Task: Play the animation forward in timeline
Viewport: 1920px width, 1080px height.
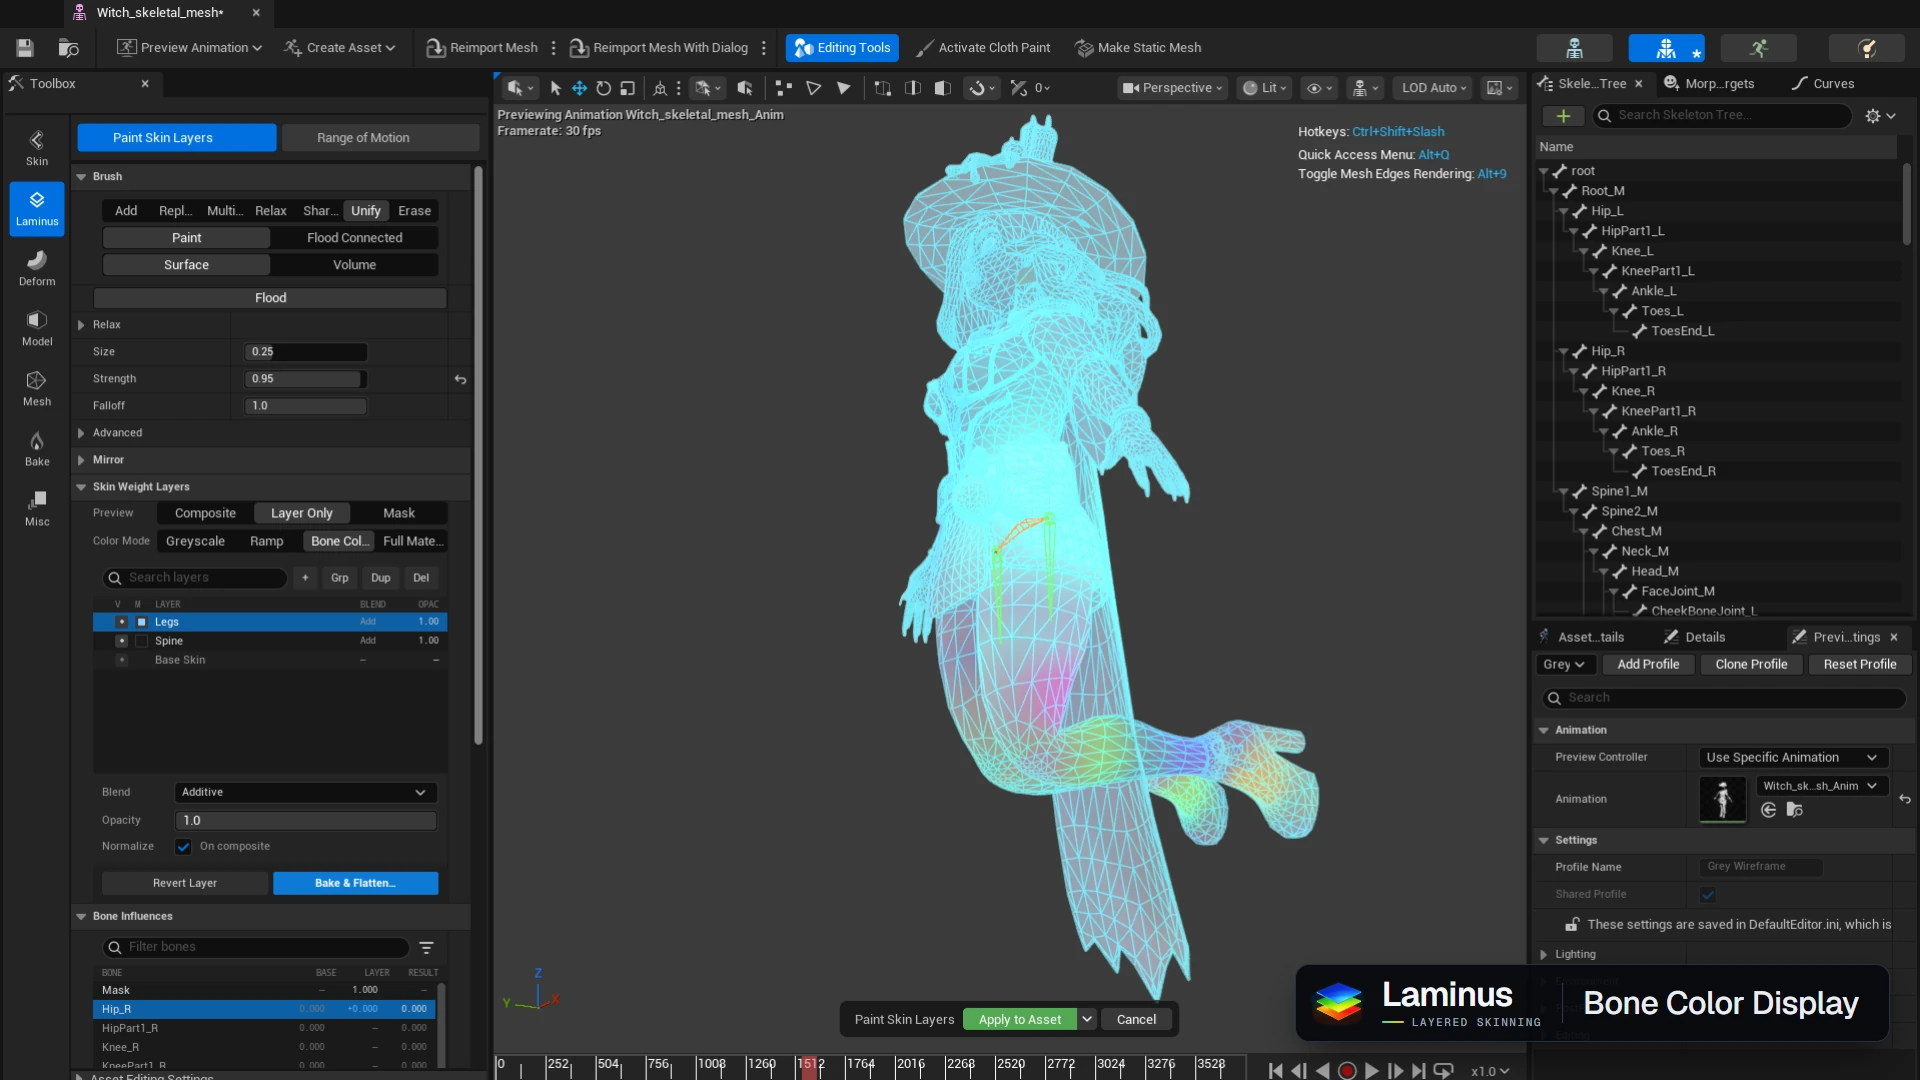Action: (1372, 1070)
